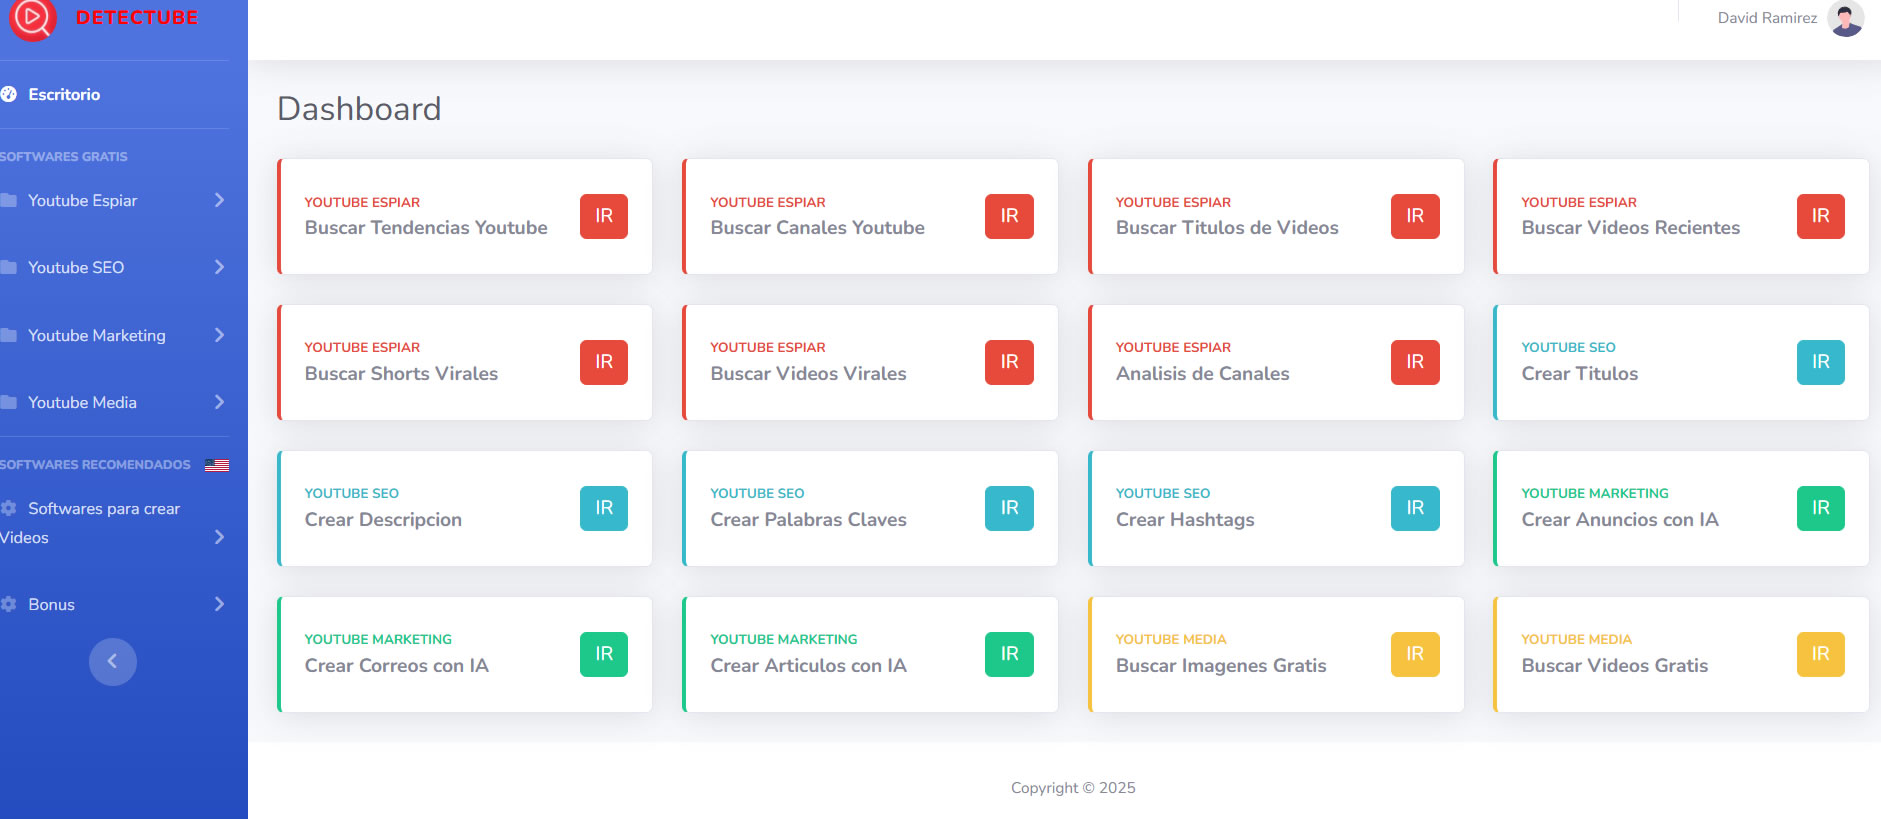Expand the Youtube Espiar submenu chevron
The width and height of the screenshot is (1881, 819).
click(219, 200)
